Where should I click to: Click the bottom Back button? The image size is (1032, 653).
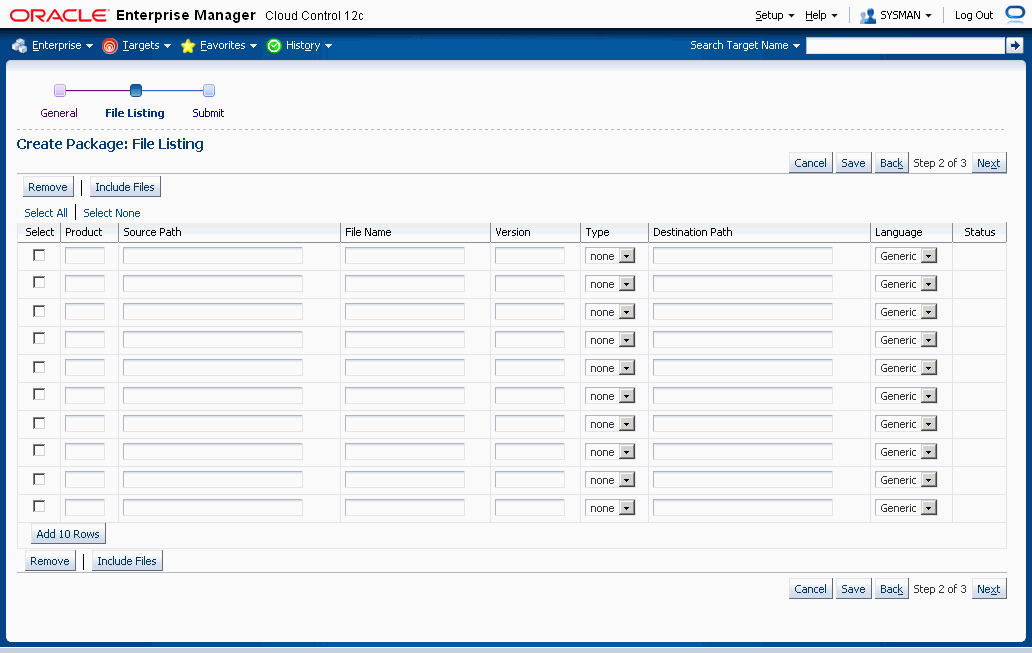pos(891,588)
